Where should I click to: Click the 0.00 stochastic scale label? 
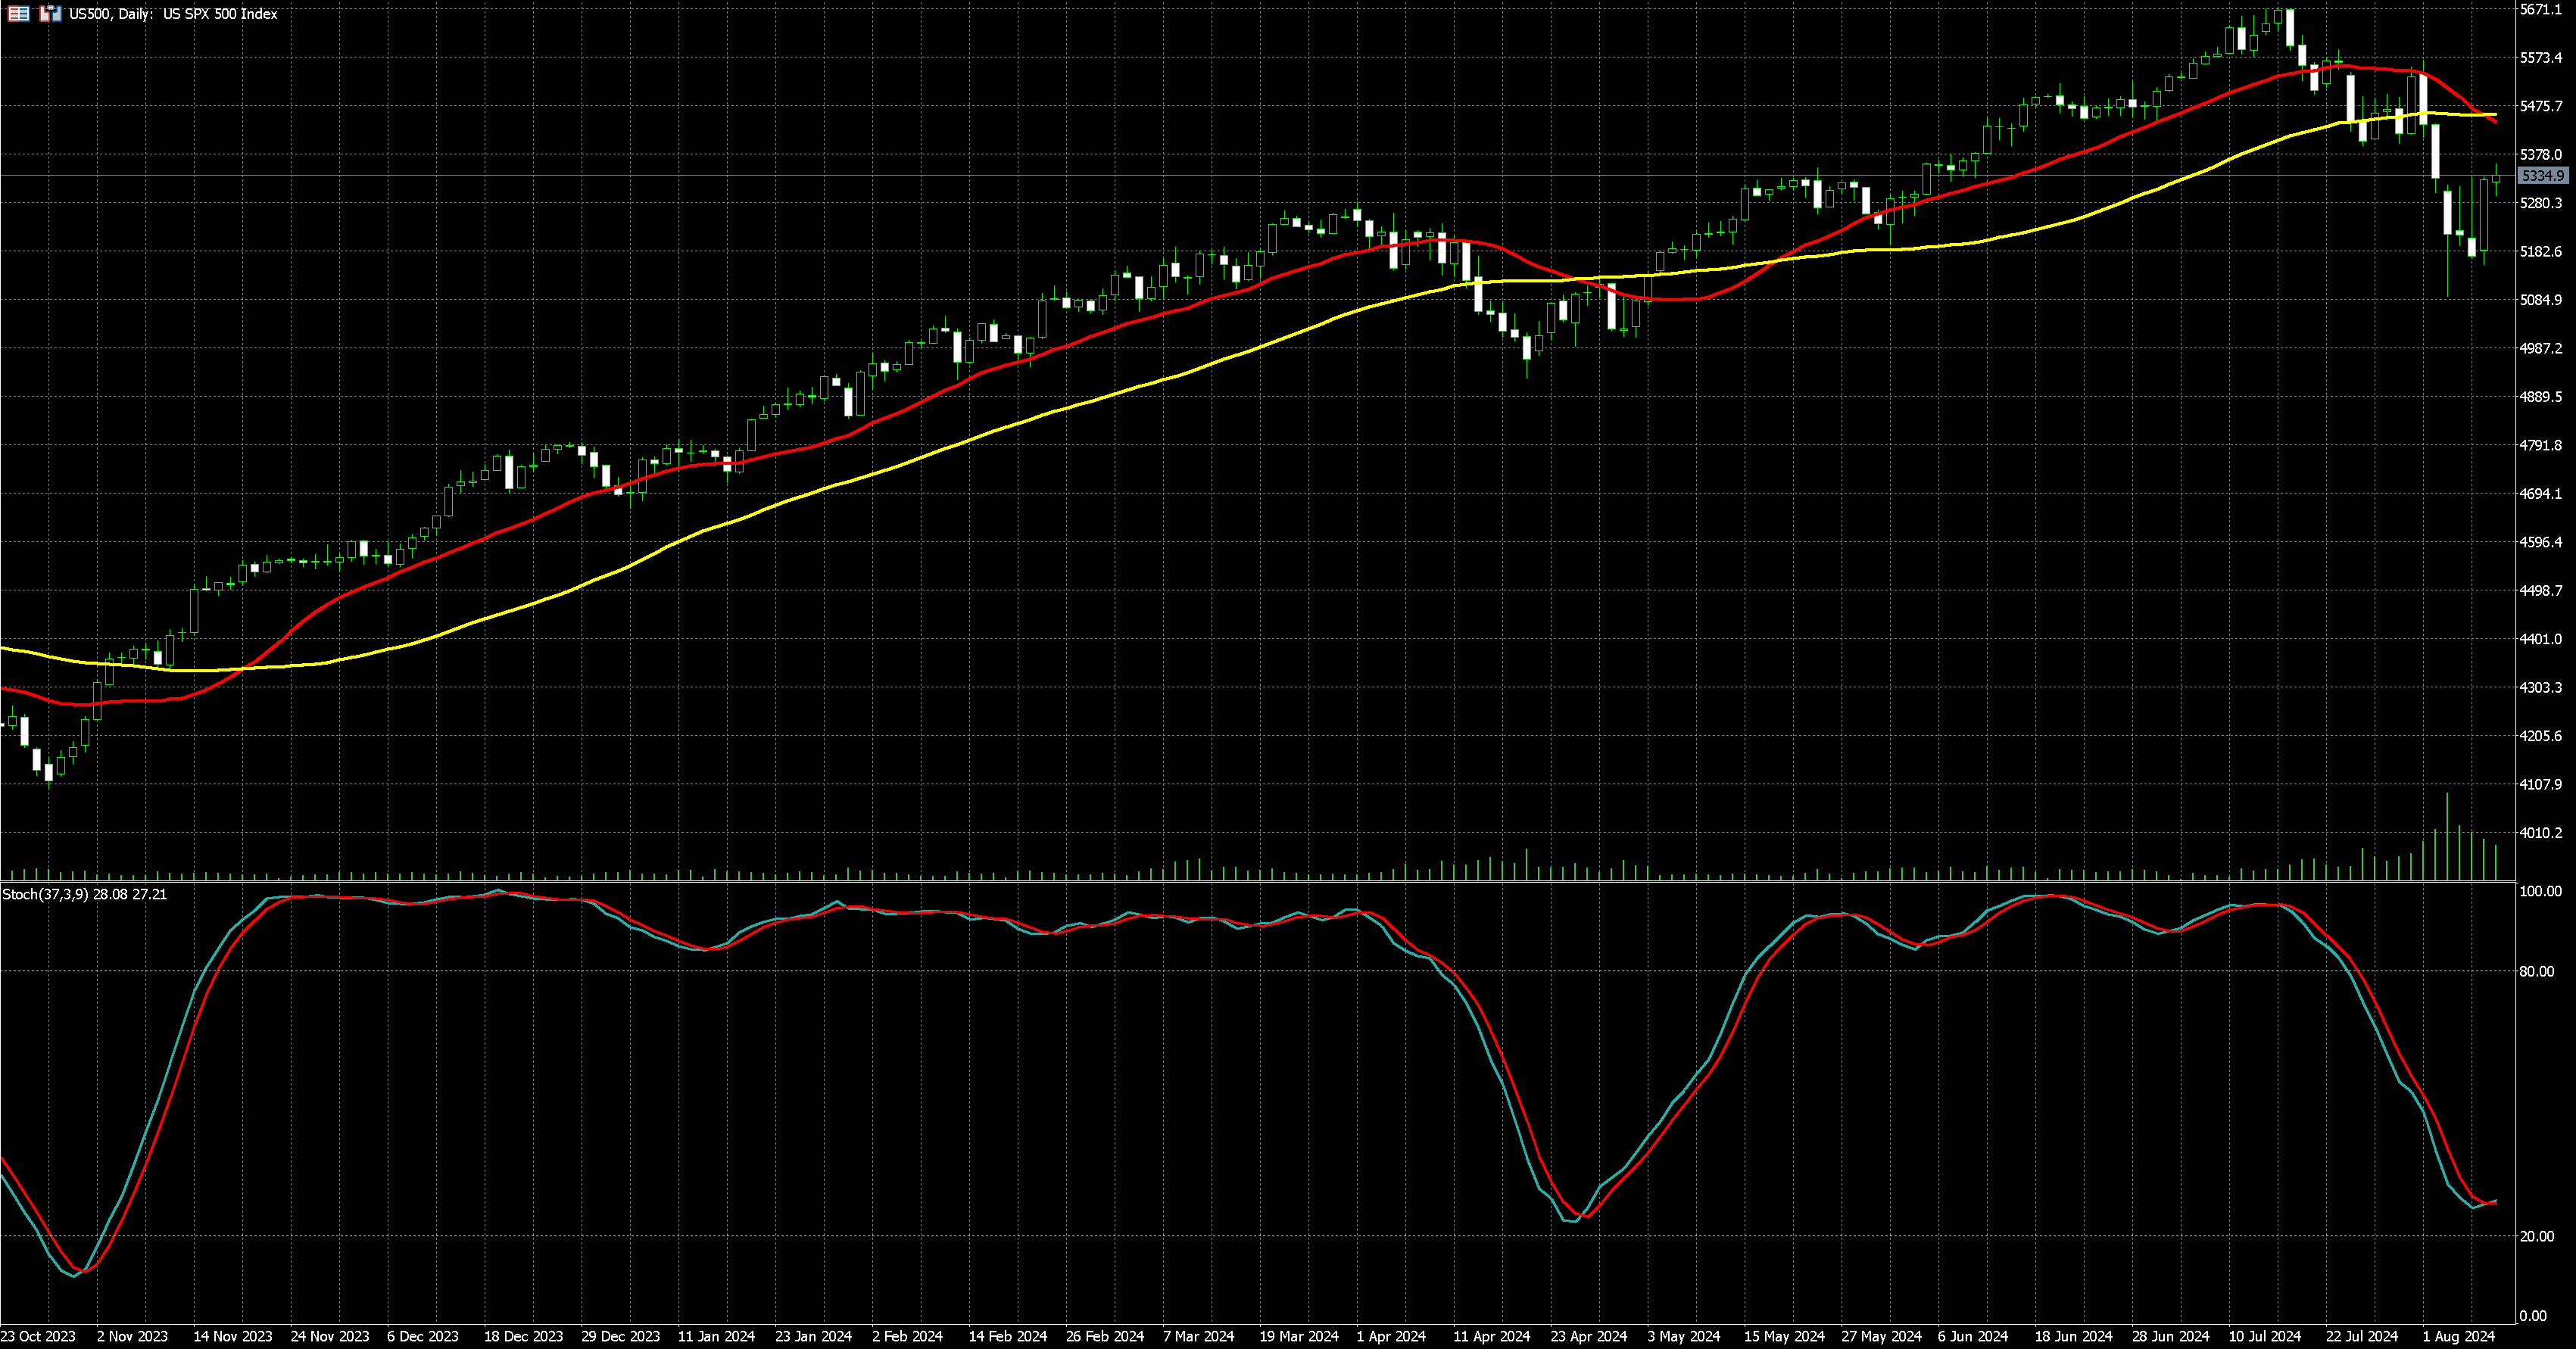2533,1316
